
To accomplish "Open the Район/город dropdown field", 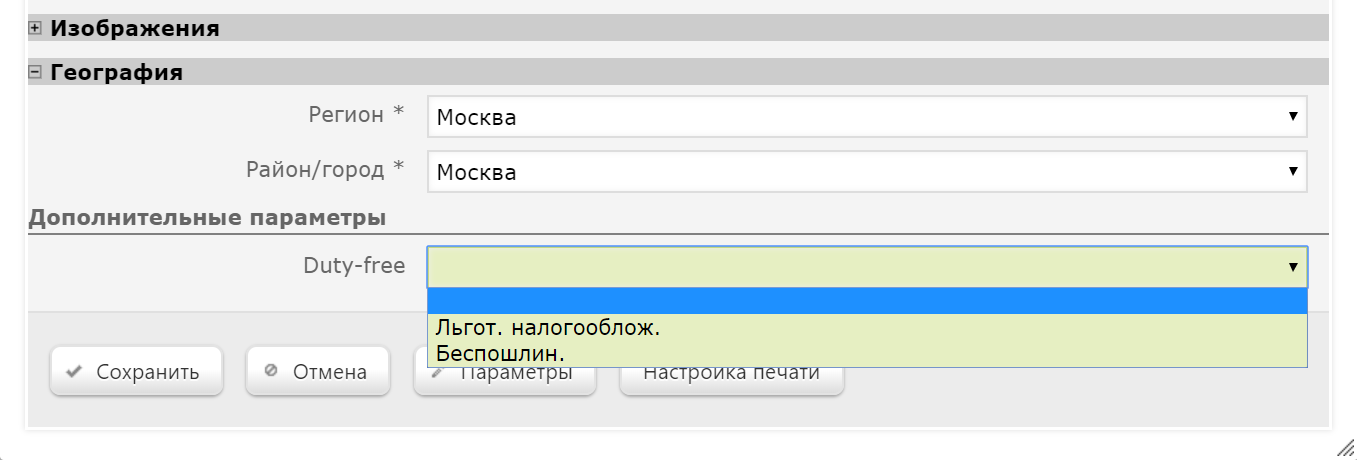I will pos(867,172).
